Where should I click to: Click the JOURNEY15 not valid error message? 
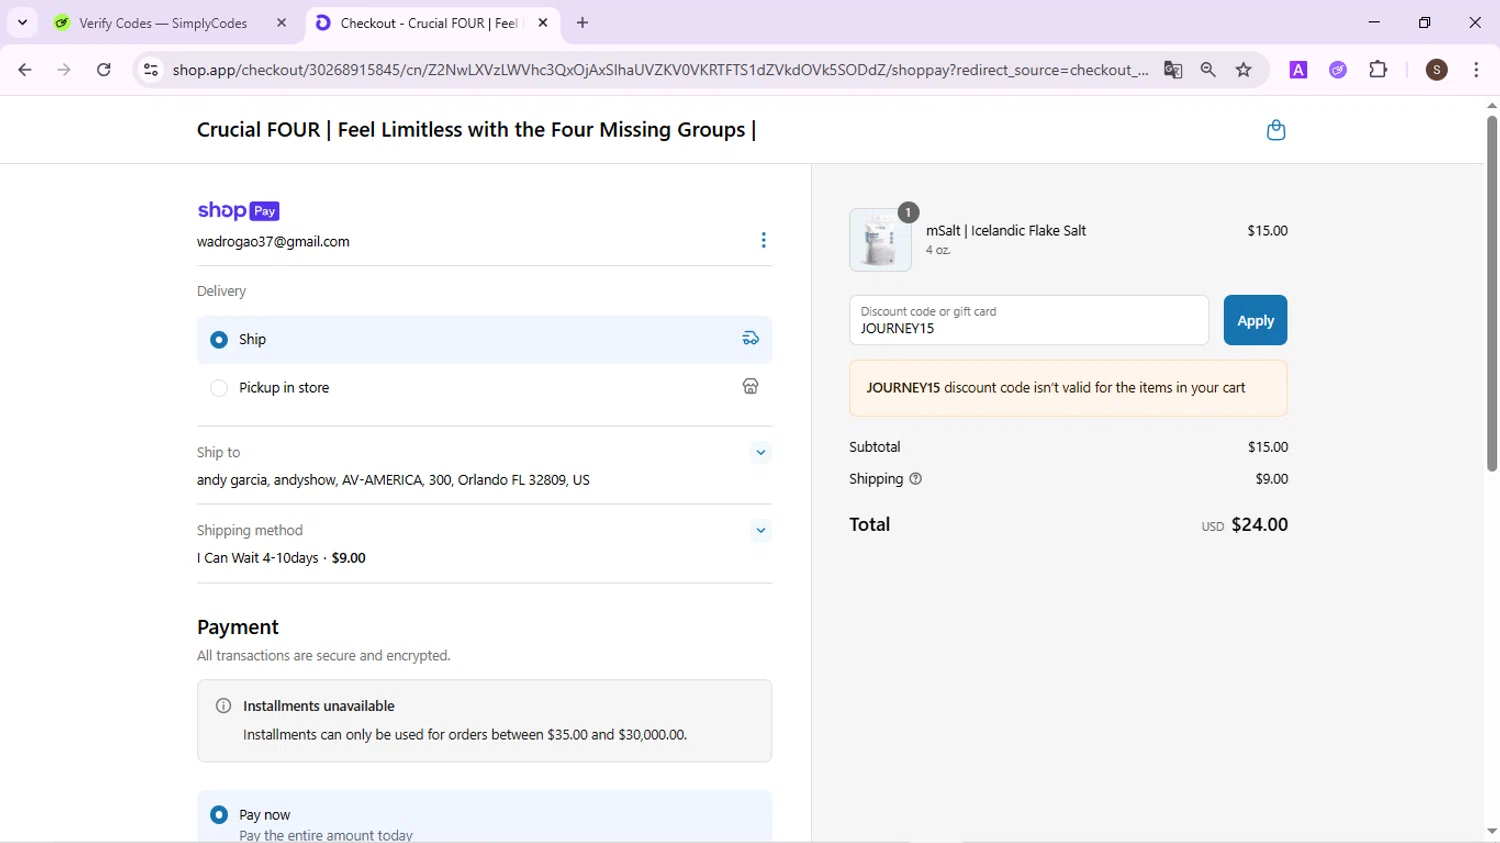coord(1068,388)
